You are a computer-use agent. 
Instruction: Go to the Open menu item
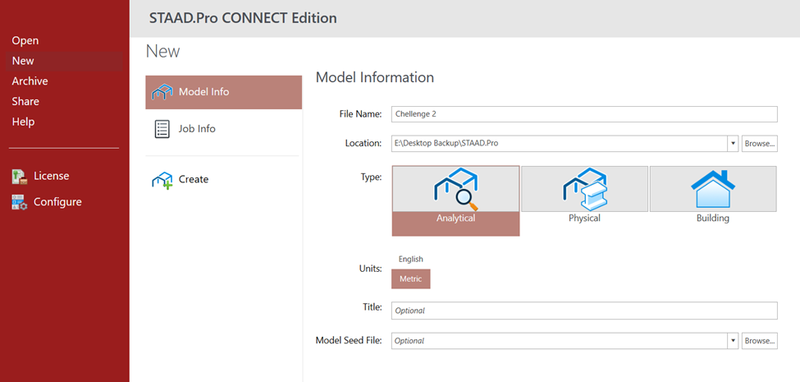click(x=25, y=40)
